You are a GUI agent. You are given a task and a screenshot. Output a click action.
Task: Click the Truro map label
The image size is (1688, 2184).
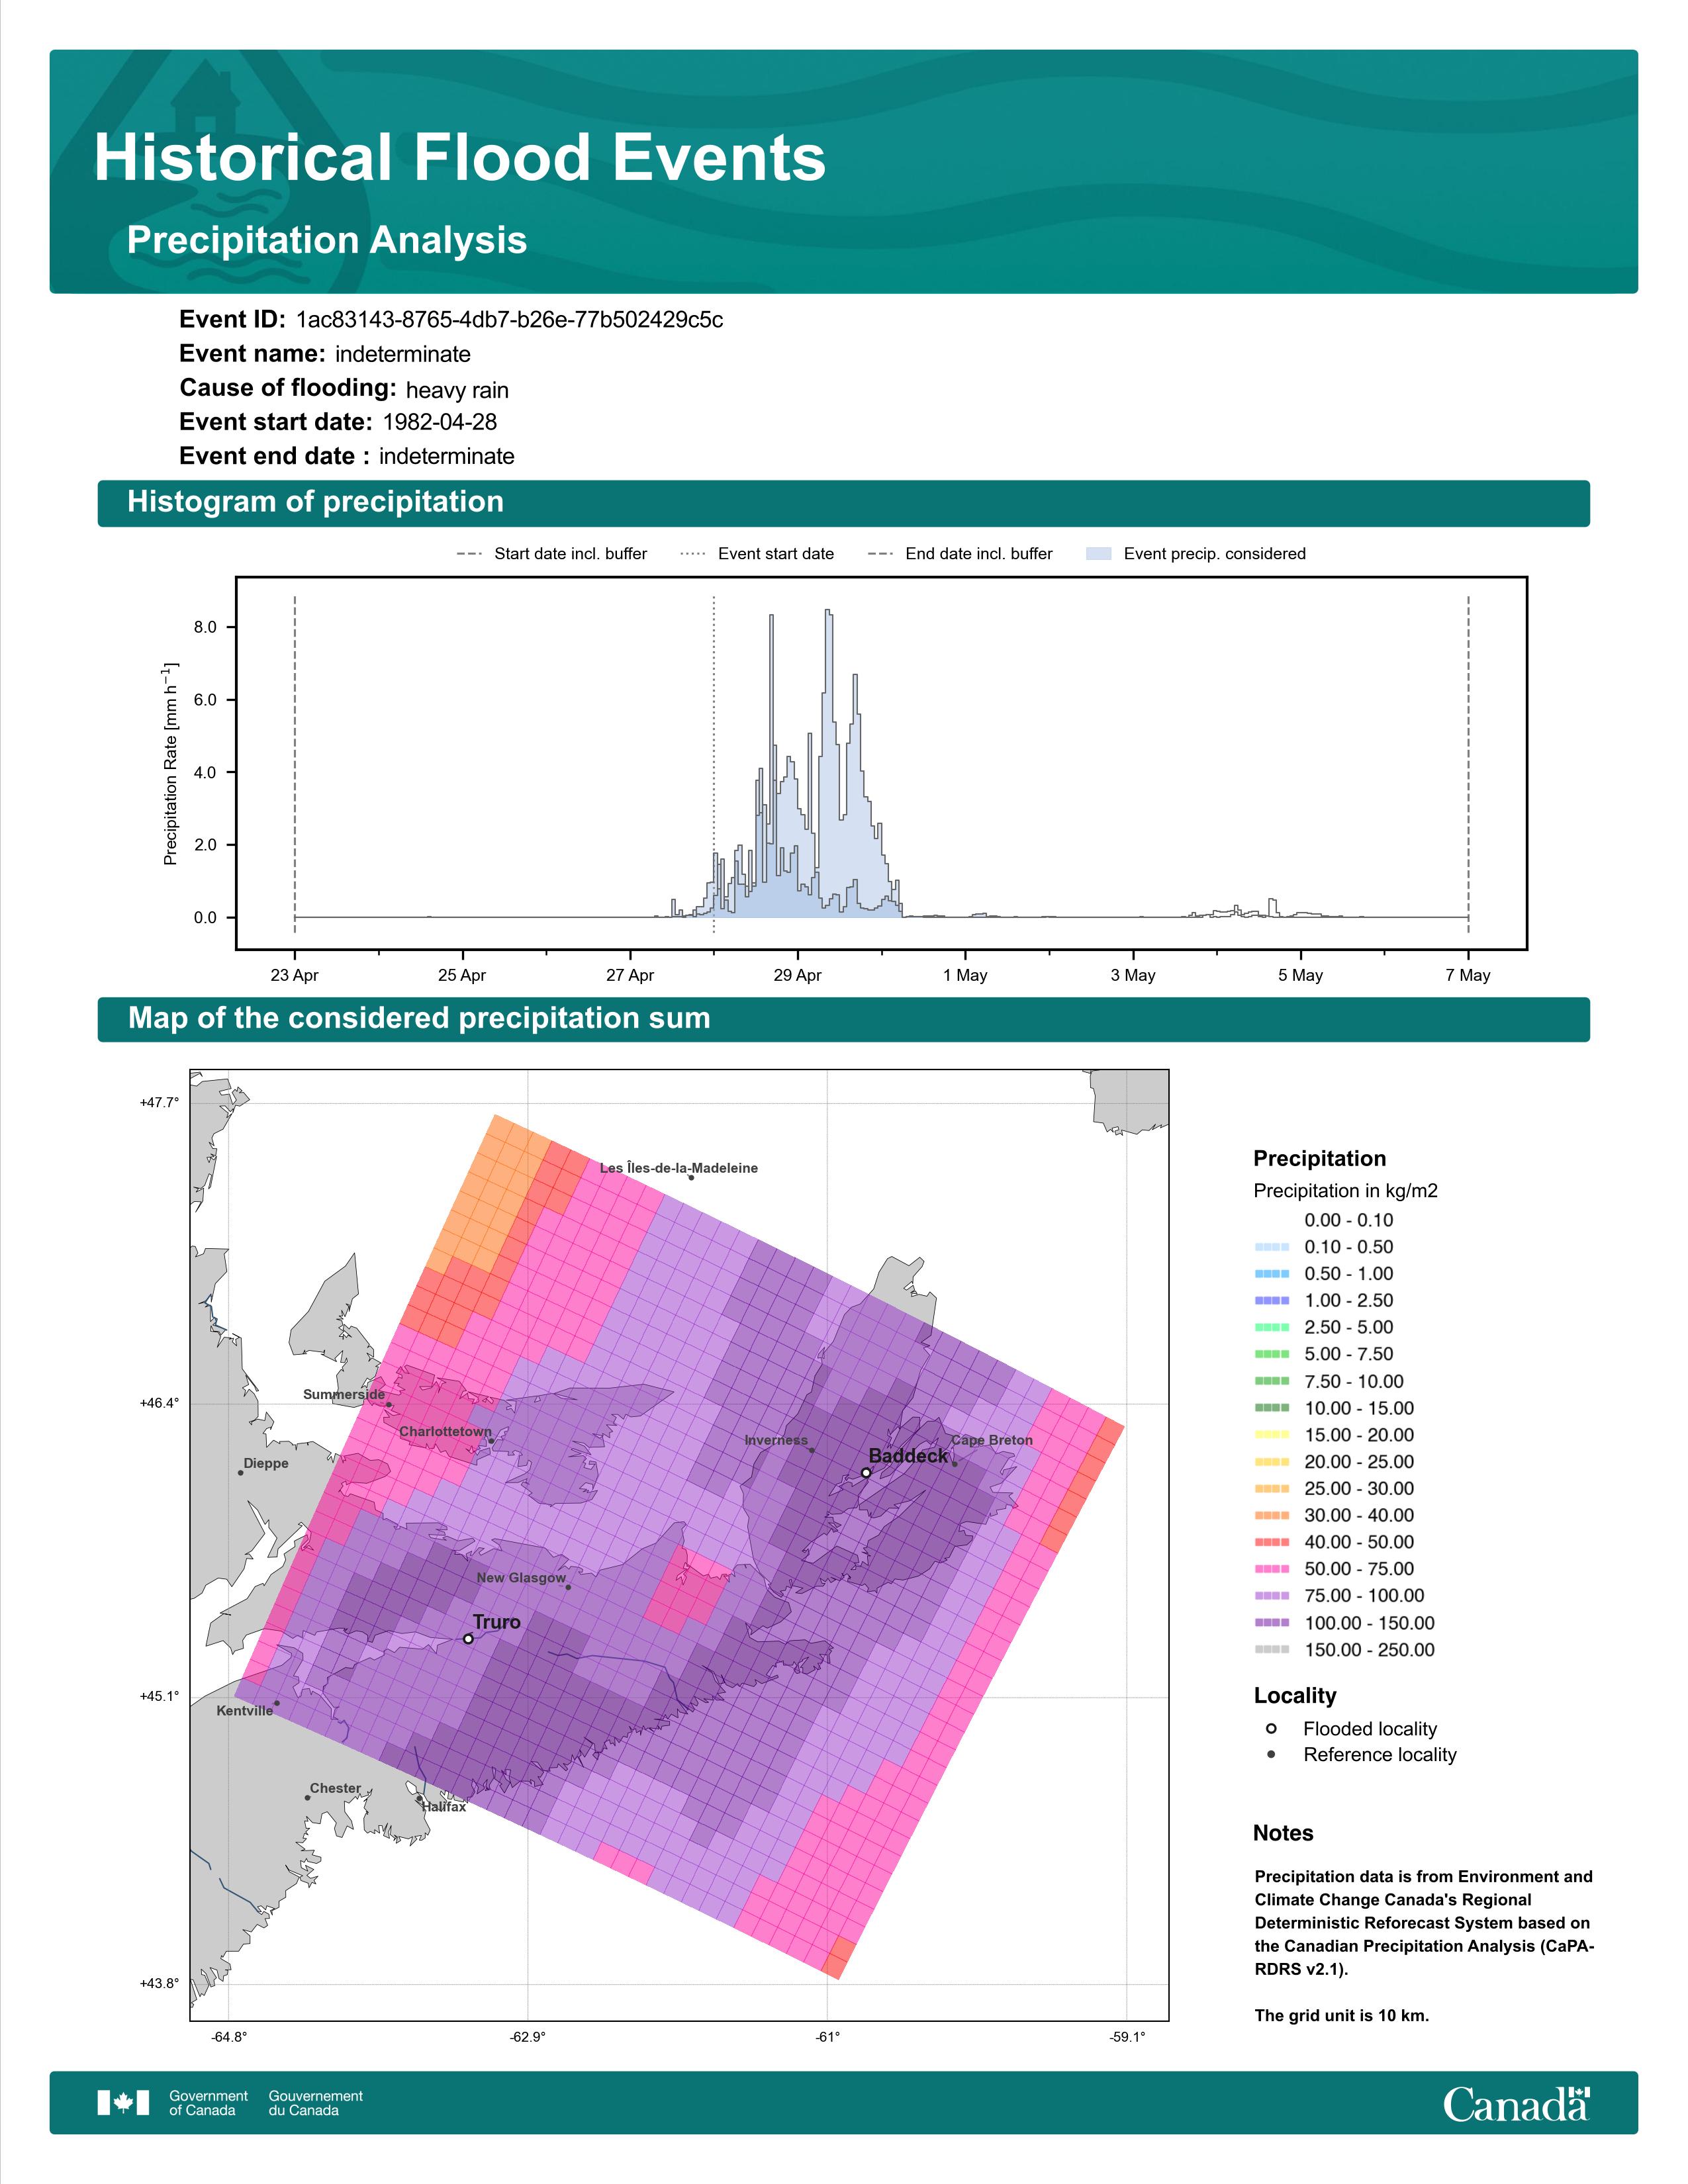(x=497, y=1622)
